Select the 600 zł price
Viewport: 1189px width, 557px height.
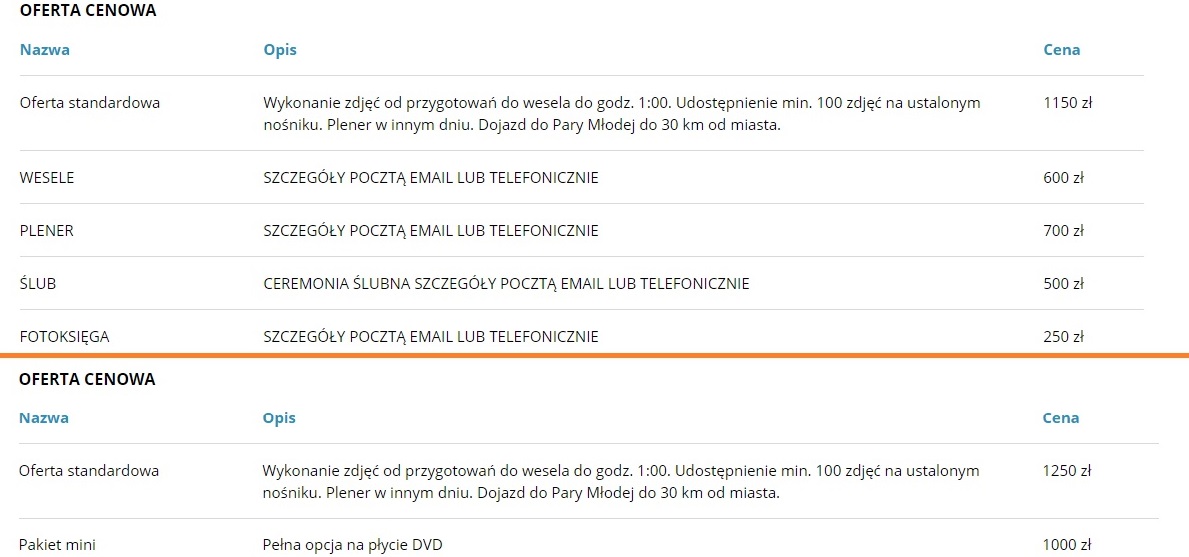(x=1063, y=178)
